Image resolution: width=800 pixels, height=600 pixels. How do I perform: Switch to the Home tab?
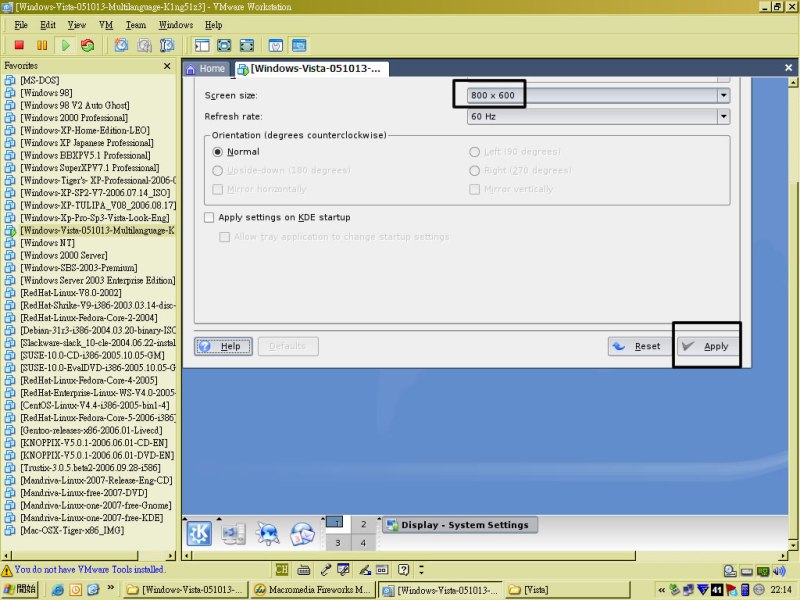[x=206, y=68]
